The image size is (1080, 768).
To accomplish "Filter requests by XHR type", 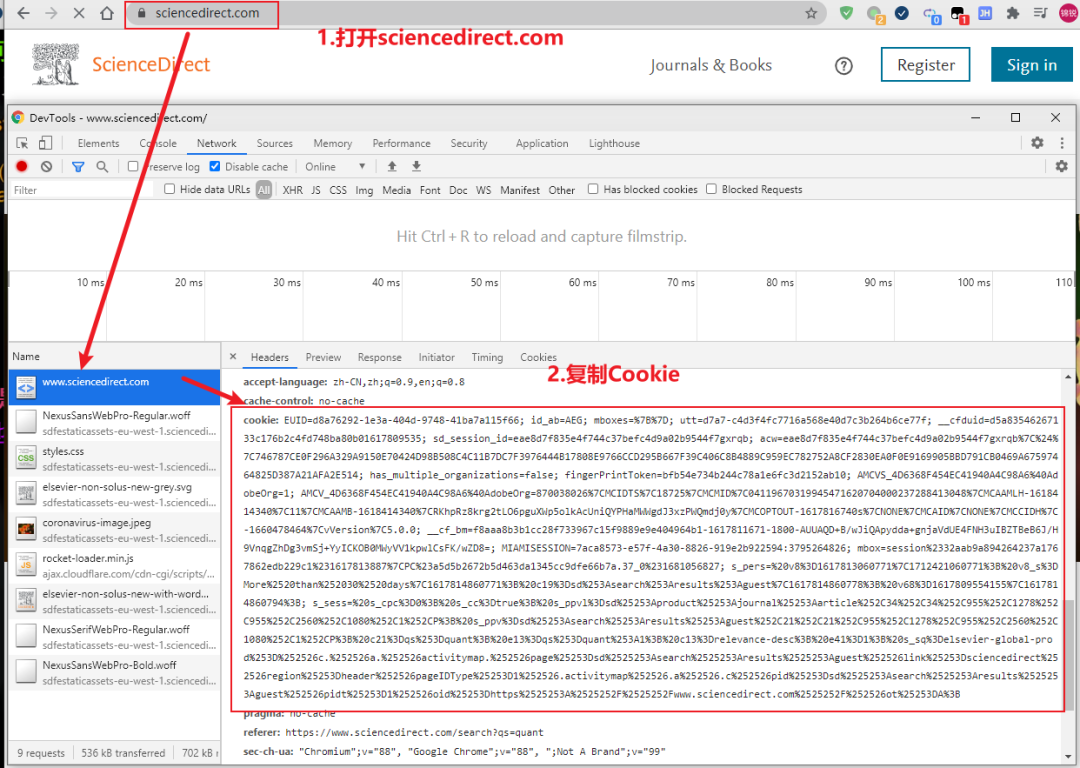I will (293, 190).
